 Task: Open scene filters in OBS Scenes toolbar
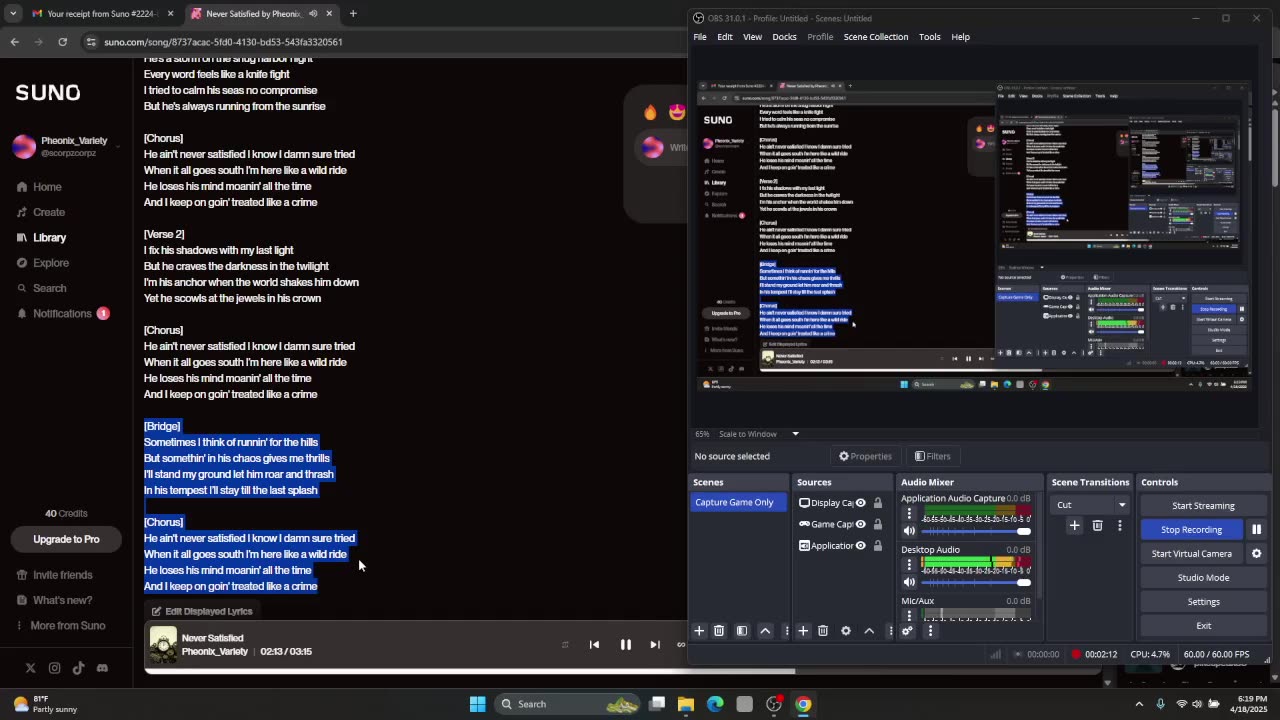click(x=742, y=631)
